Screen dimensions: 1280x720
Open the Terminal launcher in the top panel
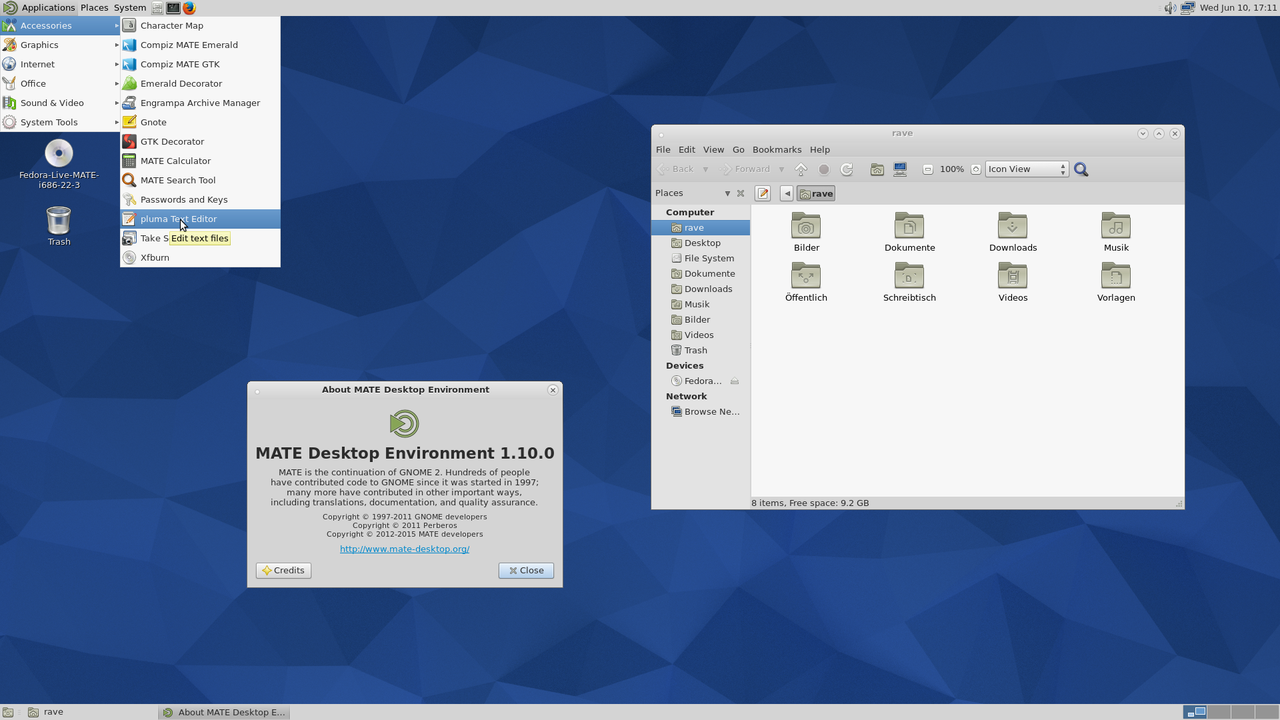click(173, 8)
